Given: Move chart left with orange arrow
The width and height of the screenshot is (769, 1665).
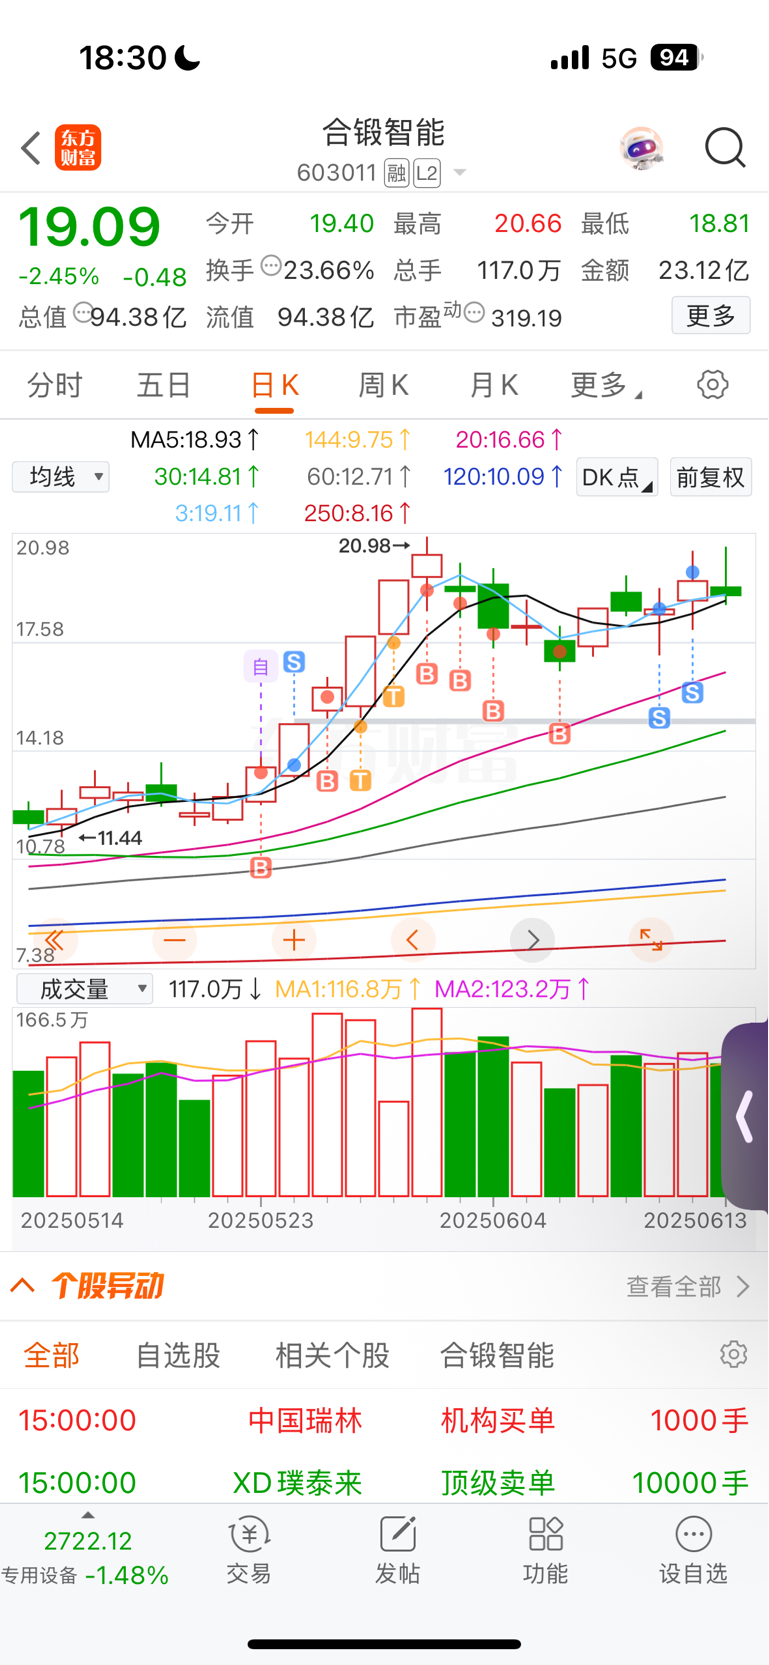Looking at the screenshot, I should pyautogui.click(x=412, y=940).
